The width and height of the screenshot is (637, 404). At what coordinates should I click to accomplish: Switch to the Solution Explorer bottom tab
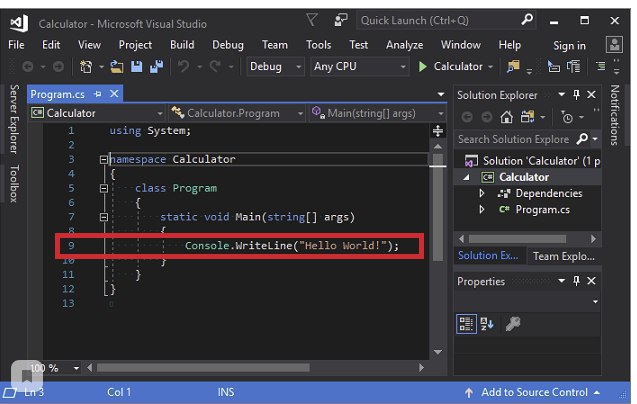tap(488, 256)
